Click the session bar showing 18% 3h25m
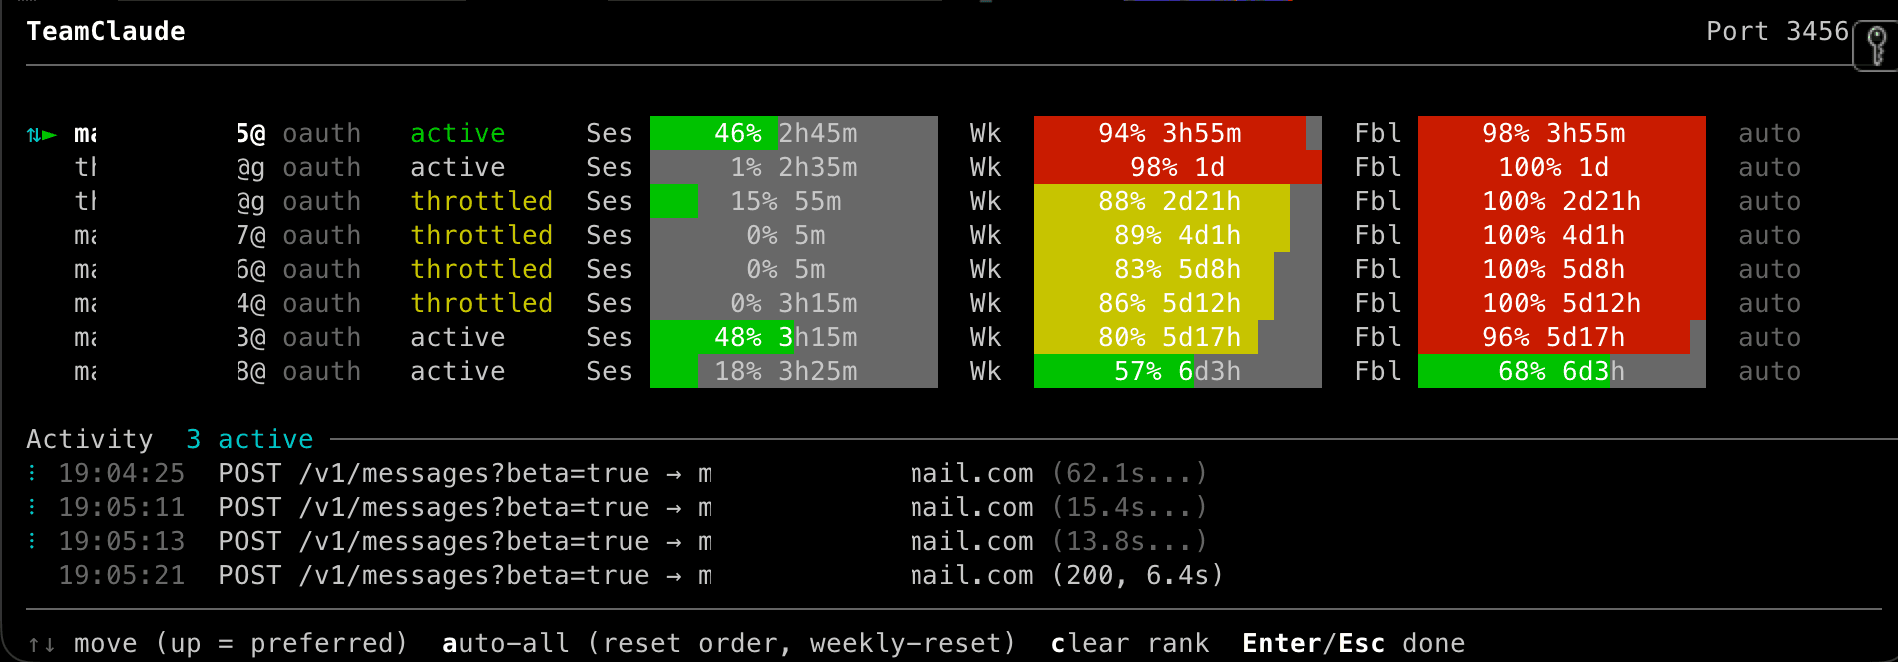Screen dimensions: 1898x662 (794, 371)
